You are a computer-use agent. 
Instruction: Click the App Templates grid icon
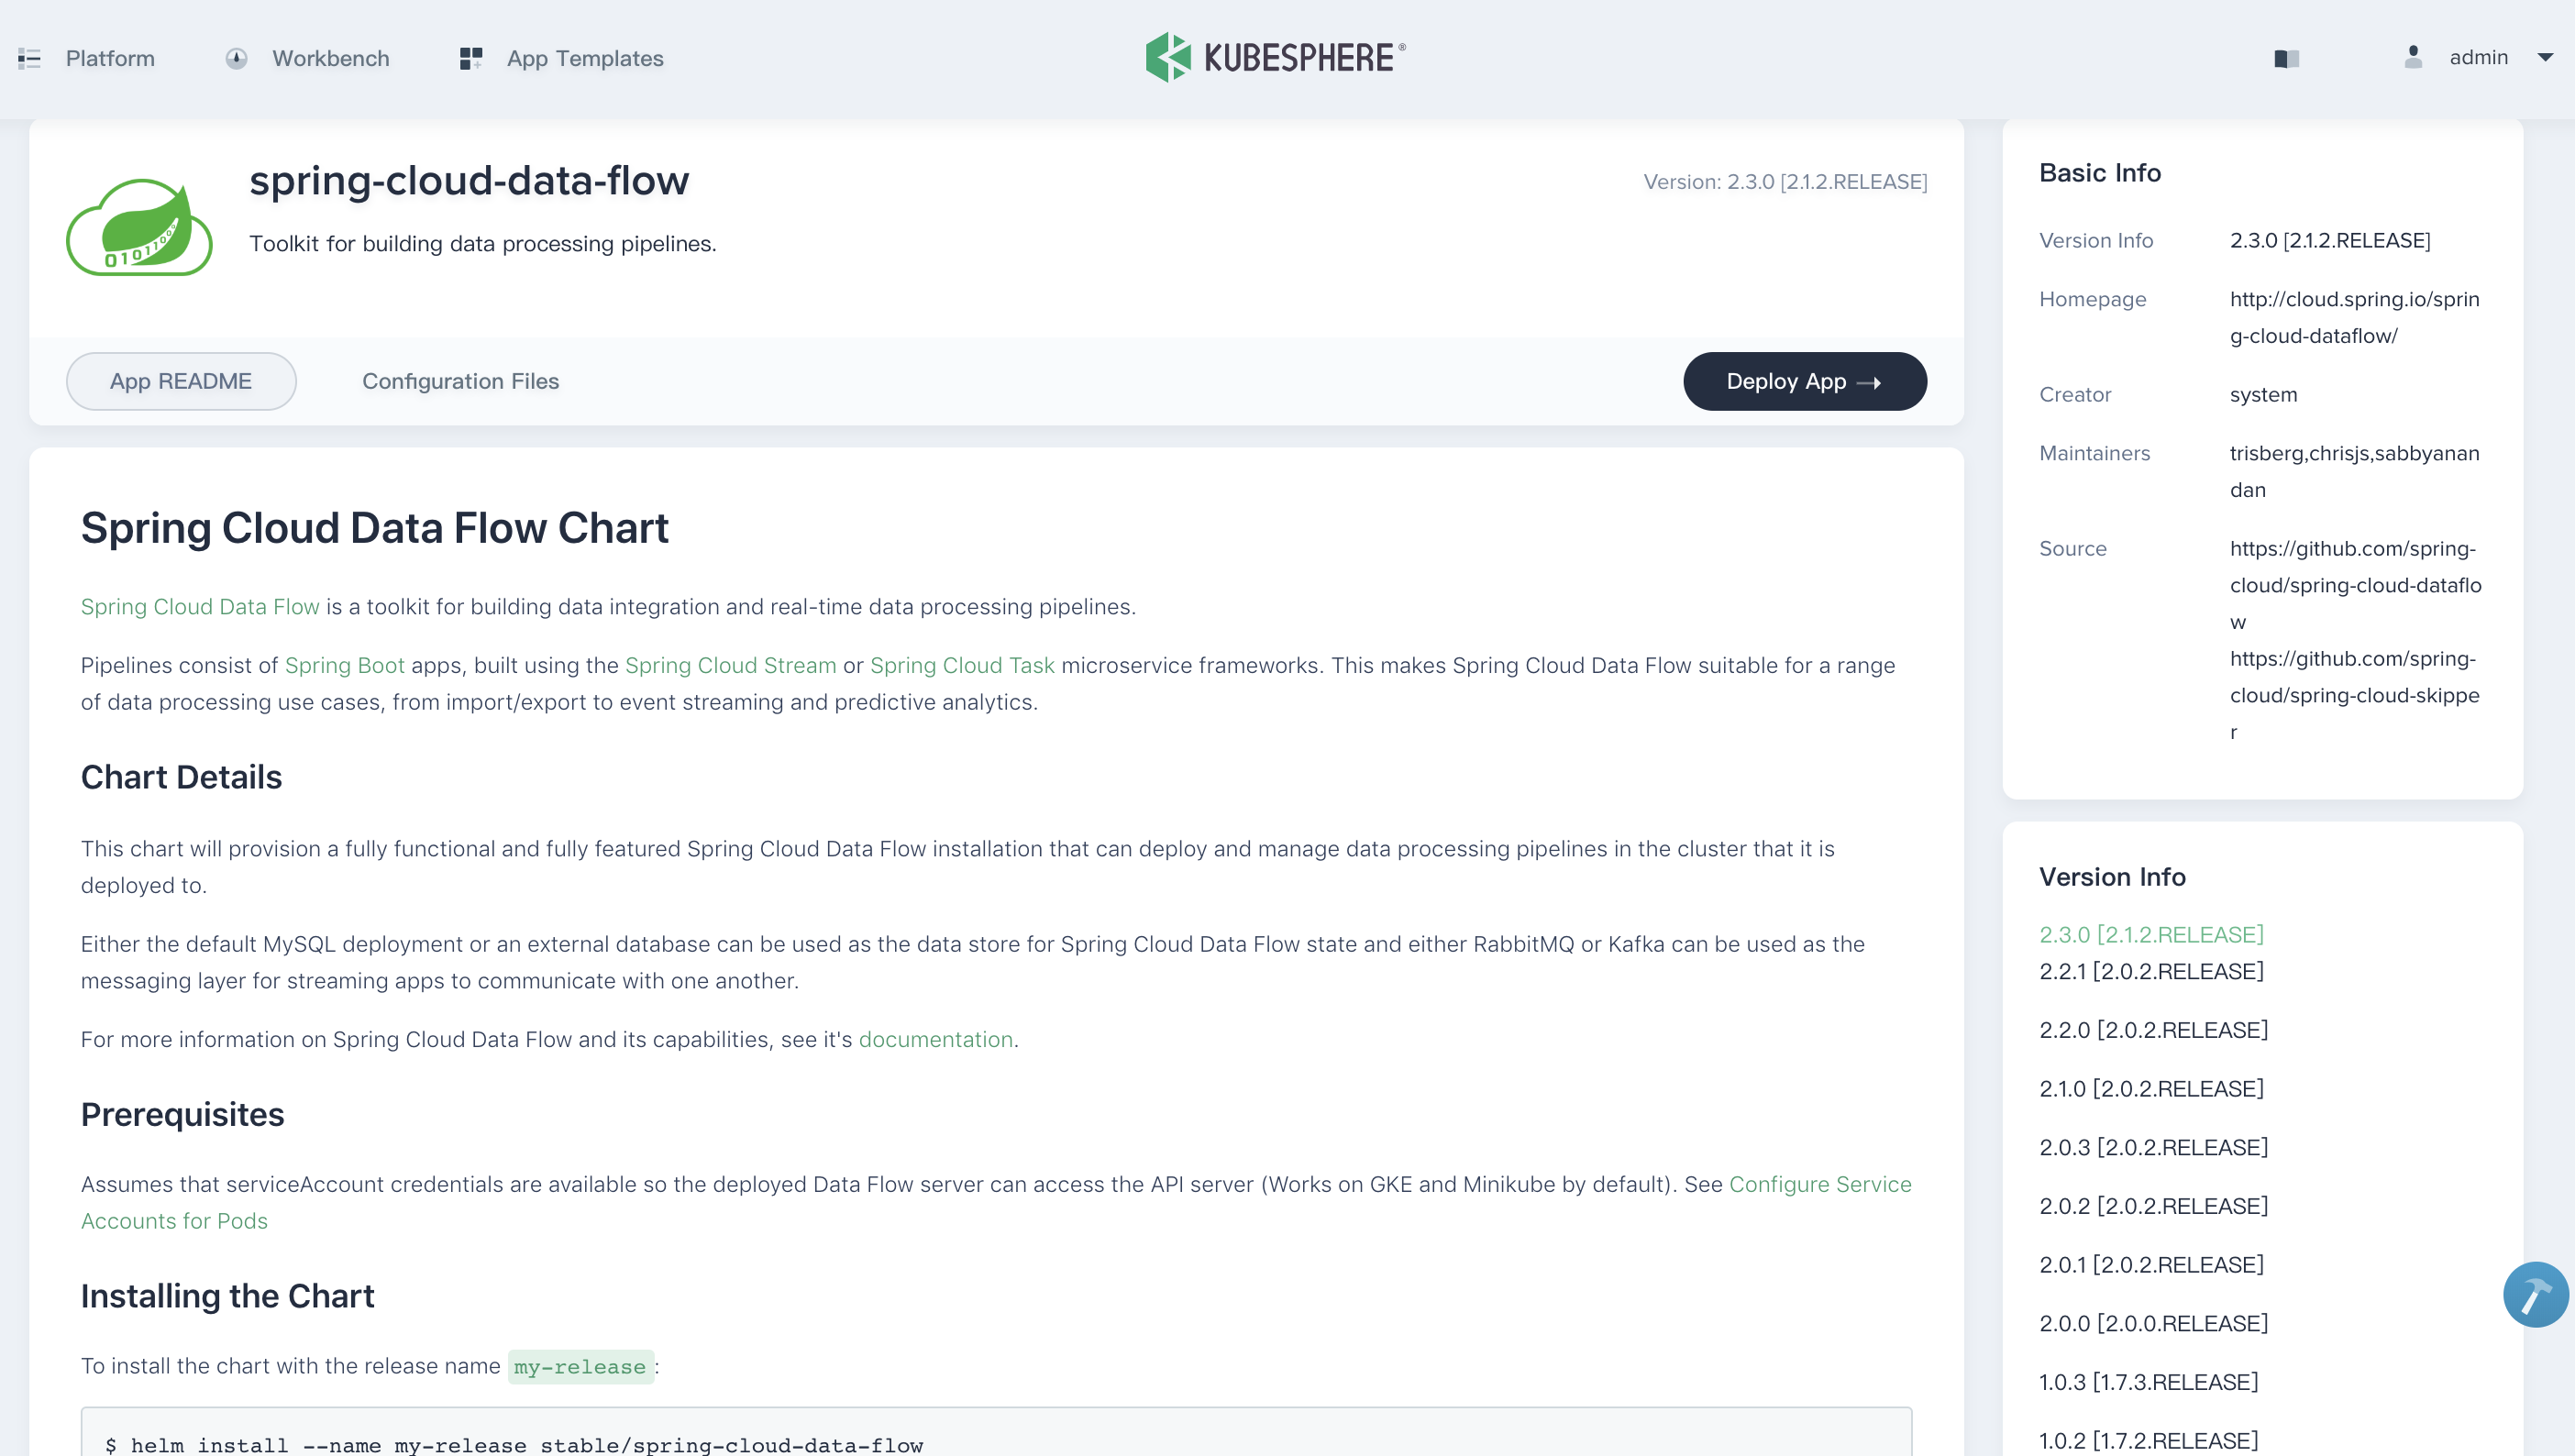[470, 58]
